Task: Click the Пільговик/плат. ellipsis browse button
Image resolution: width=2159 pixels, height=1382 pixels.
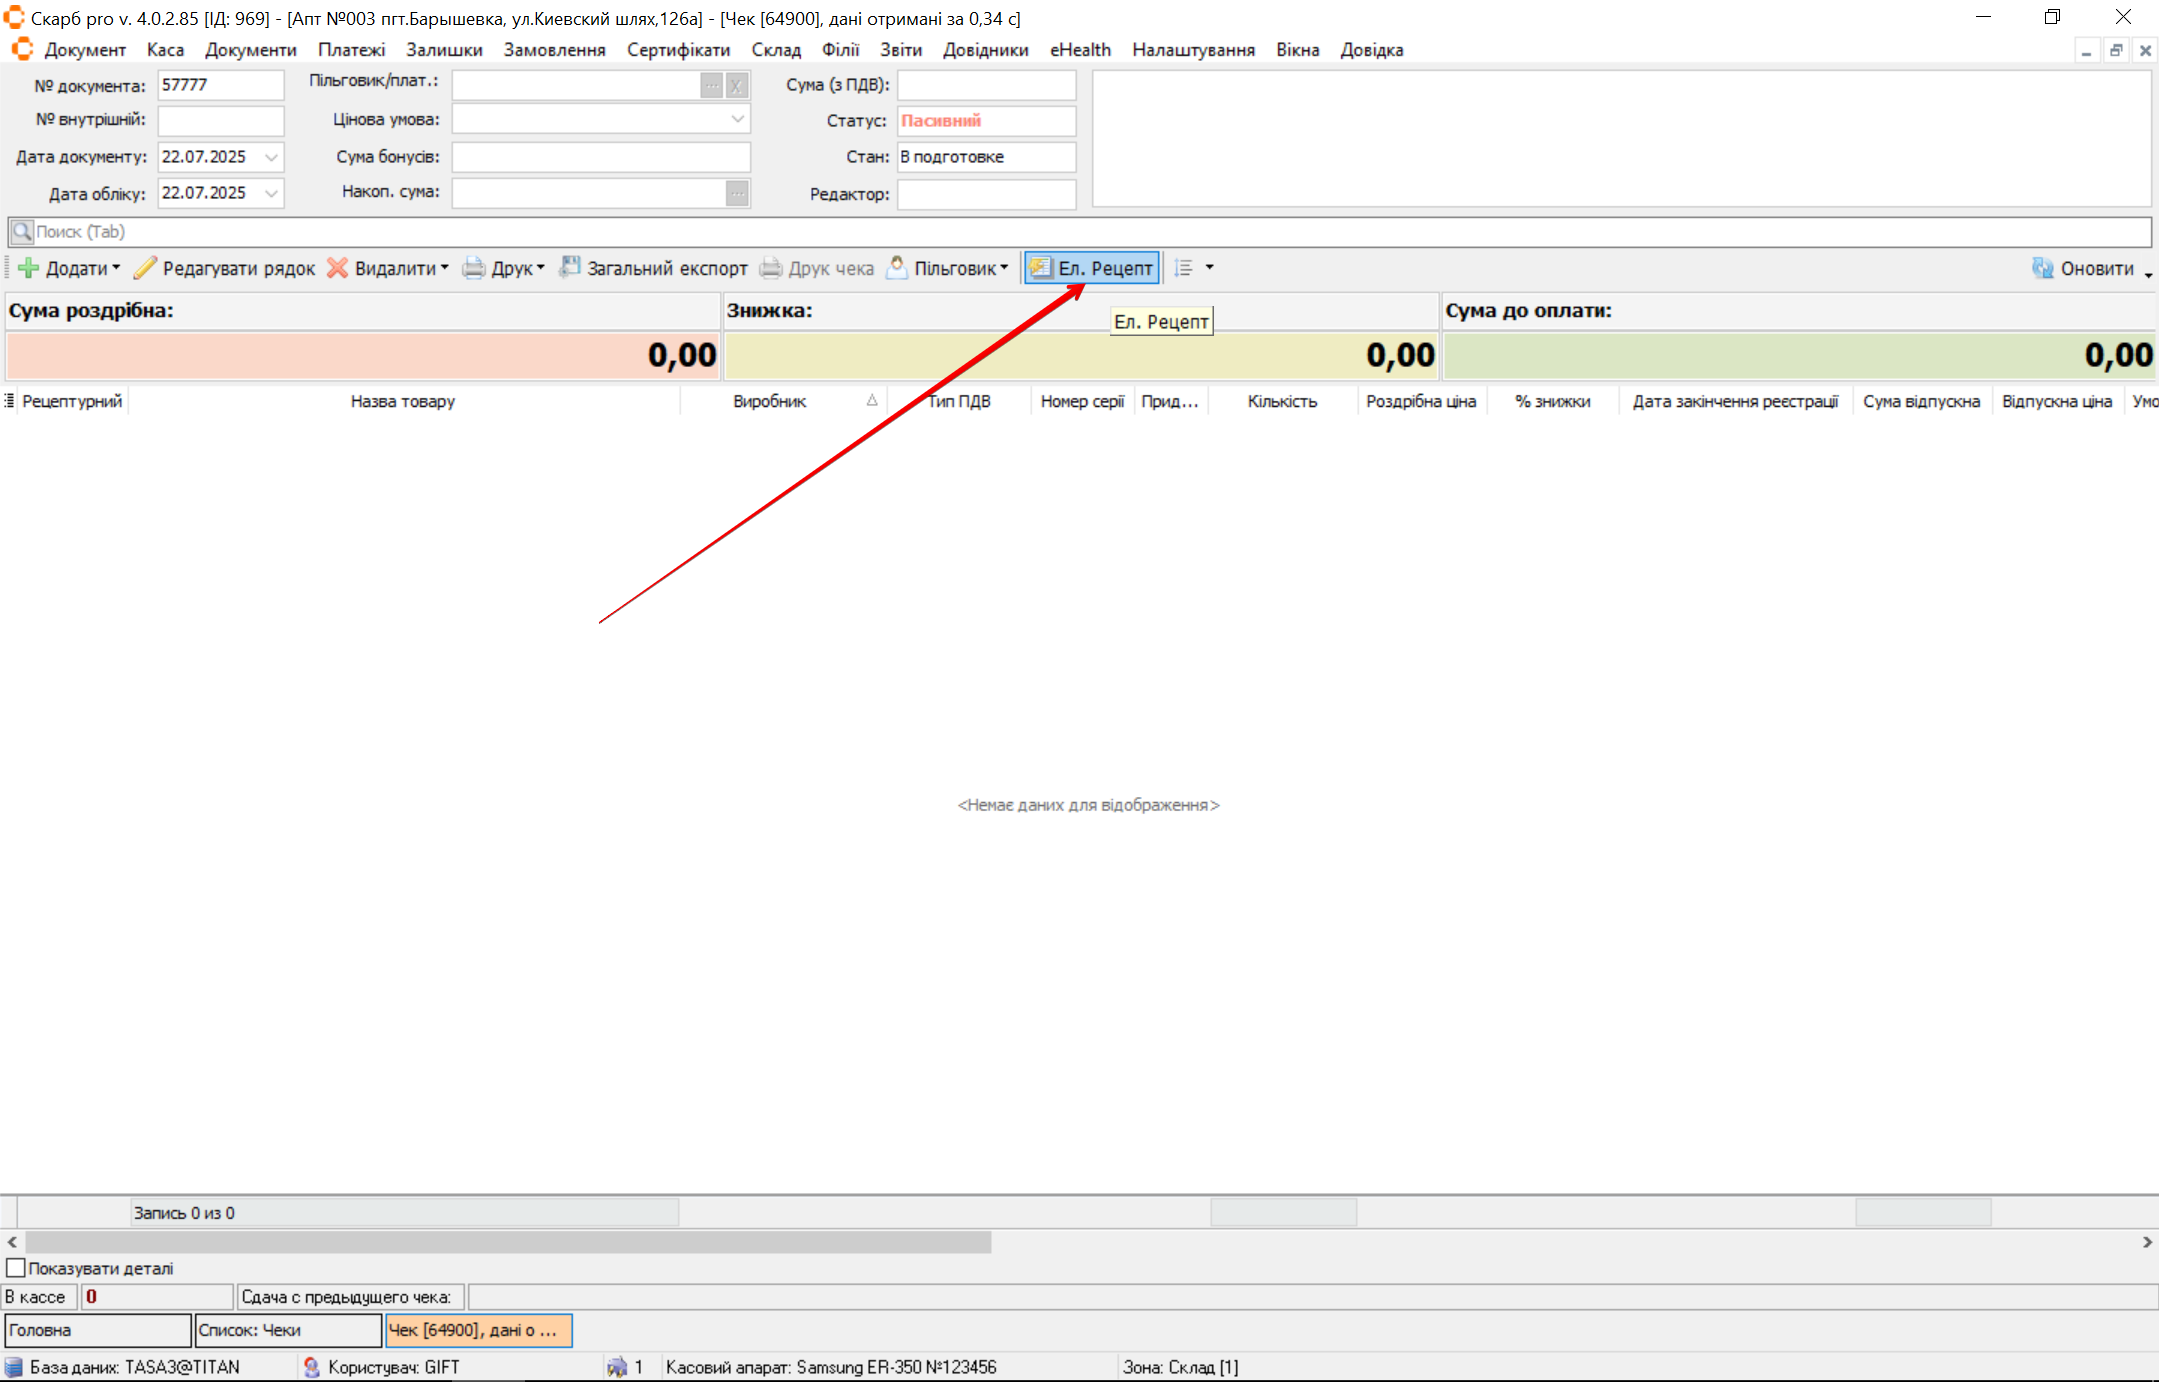Action: click(x=711, y=86)
